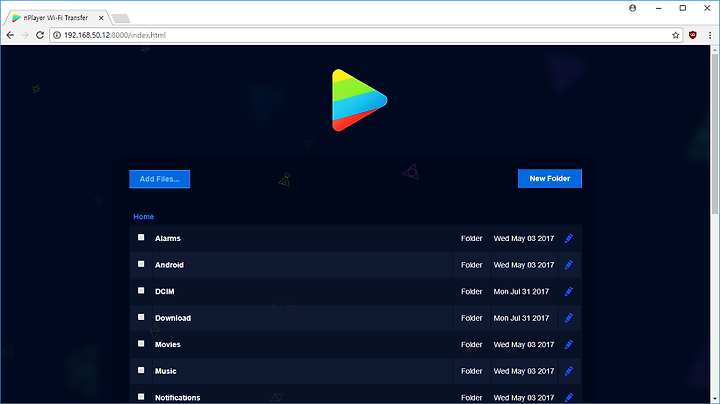The image size is (720, 404).
Task: Rename DCIM folder via pencil icon
Action: (x=569, y=292)
